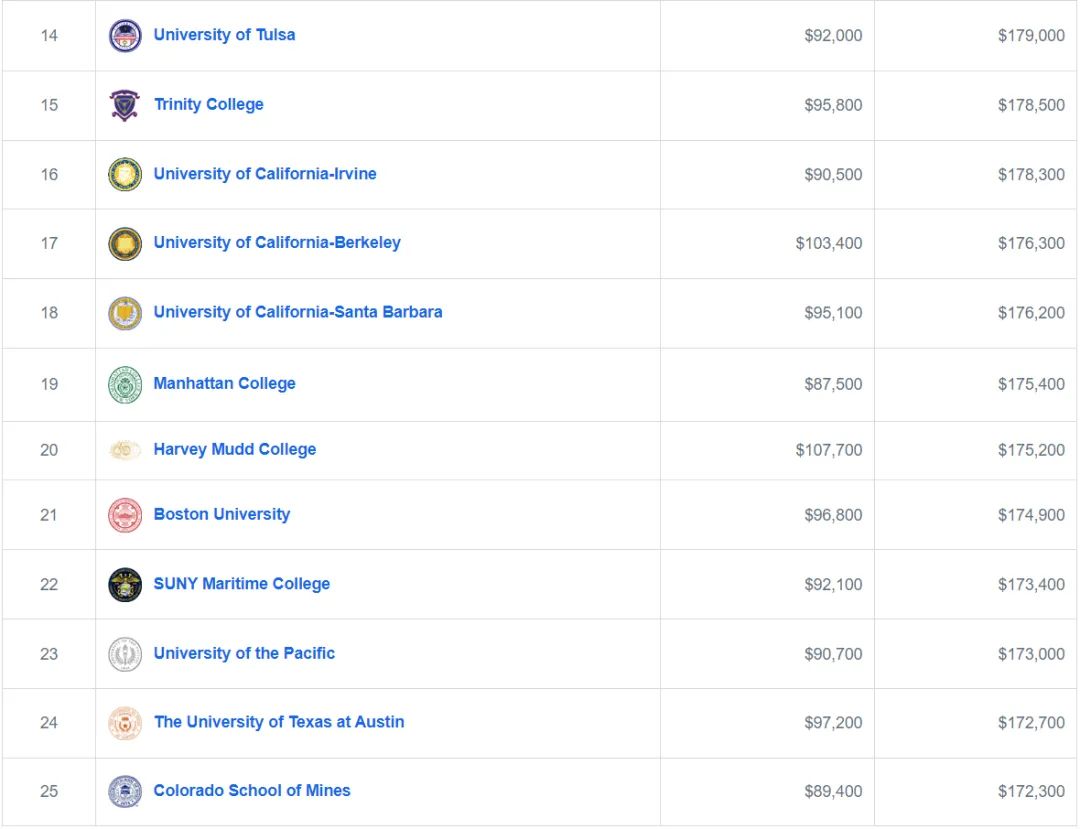
Task: Select the Colorado School of Mines link
Action: pyautogui.click(x=252, y=790)
